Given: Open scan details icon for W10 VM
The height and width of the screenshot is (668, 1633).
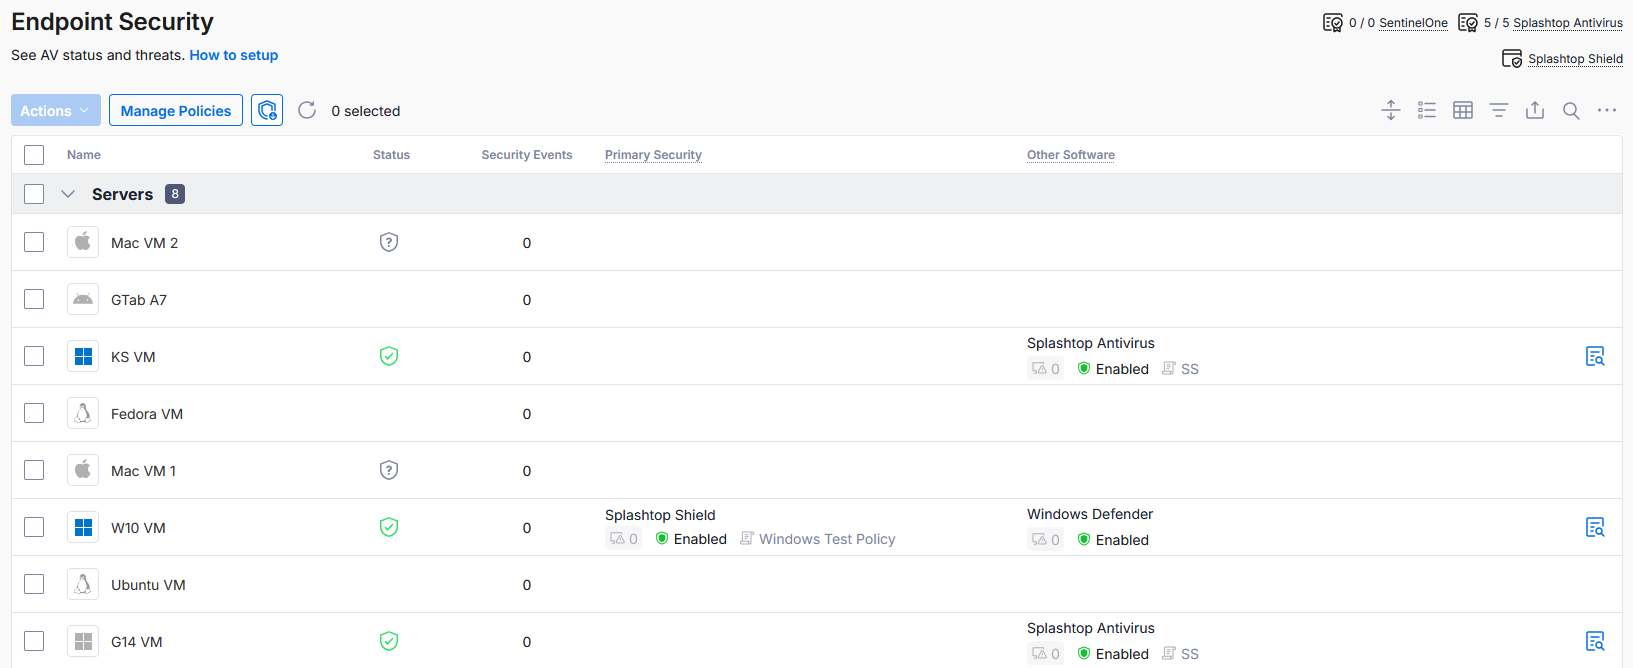Looking at the screenshot, I should tap(1595, 527).
